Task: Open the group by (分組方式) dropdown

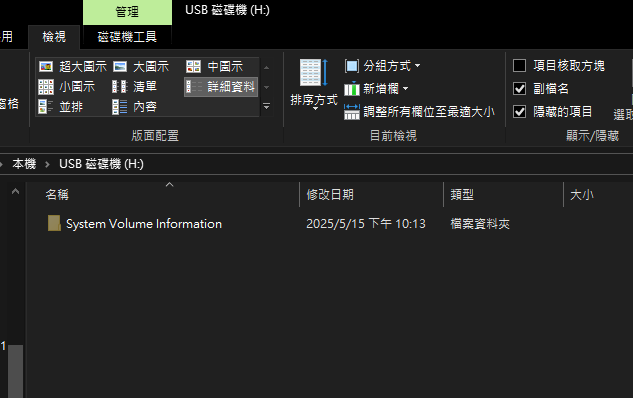Action: coord(382,66)
